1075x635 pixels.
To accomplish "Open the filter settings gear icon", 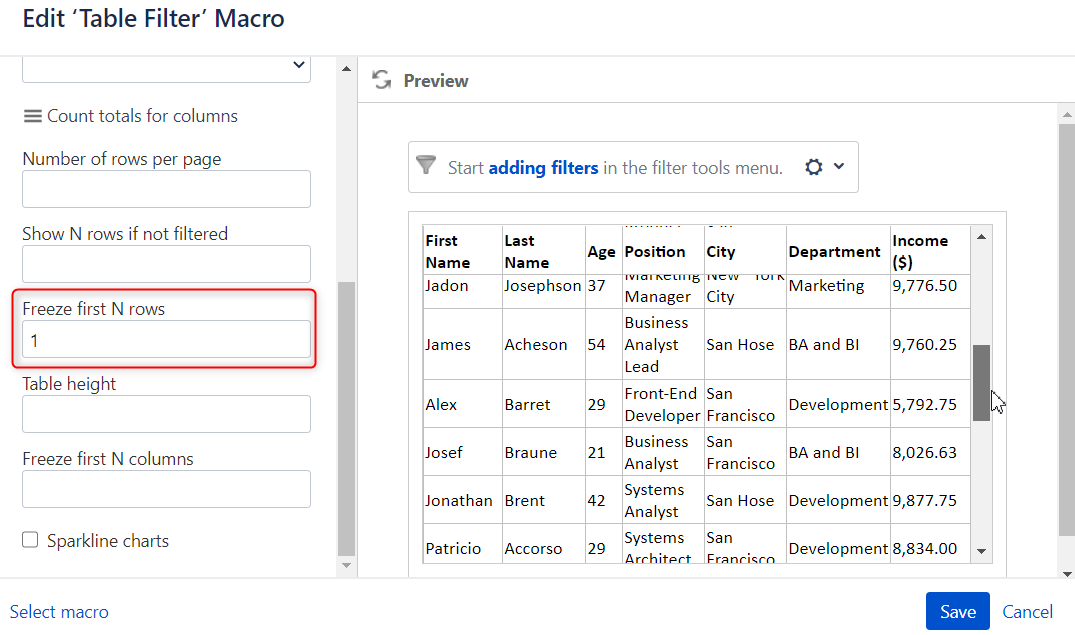I will coord(814,167).
